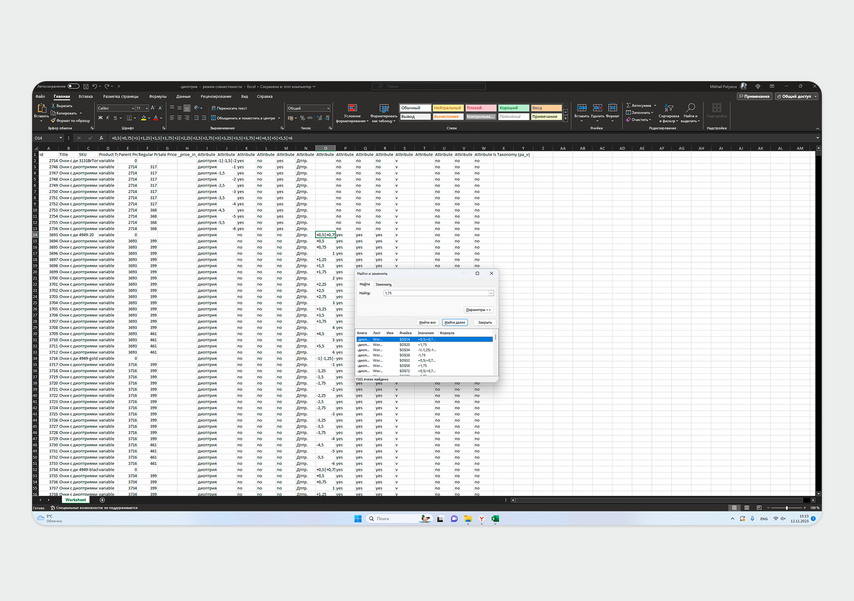The width and height of the screenshot is (854, 601).
Task: Toggle bold Ж formatting
Action: pyautogui.click(x=100, y=118)
